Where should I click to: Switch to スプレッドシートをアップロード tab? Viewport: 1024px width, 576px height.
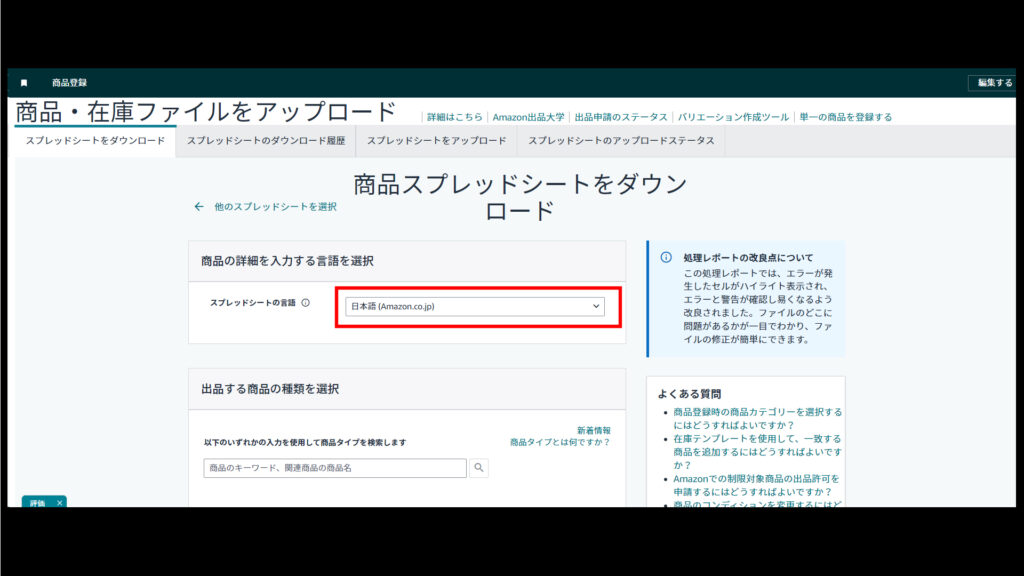tap(436, 140)
